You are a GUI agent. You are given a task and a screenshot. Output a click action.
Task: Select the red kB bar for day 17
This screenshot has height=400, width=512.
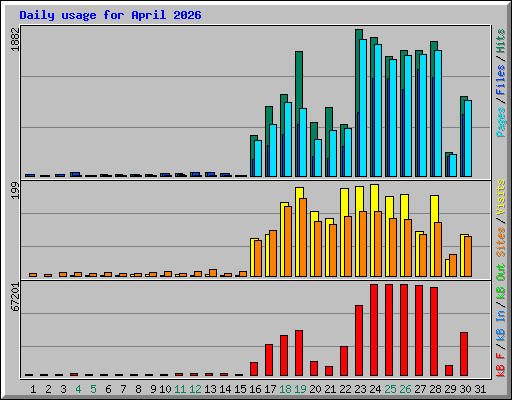[269, 360]
